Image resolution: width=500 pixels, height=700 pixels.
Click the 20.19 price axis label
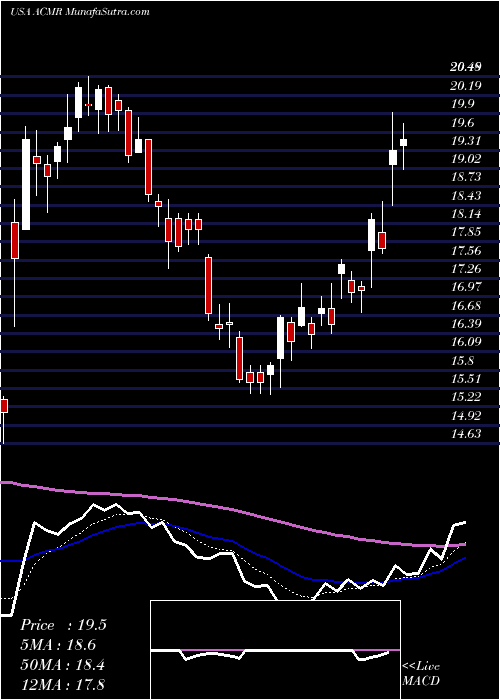466,86
